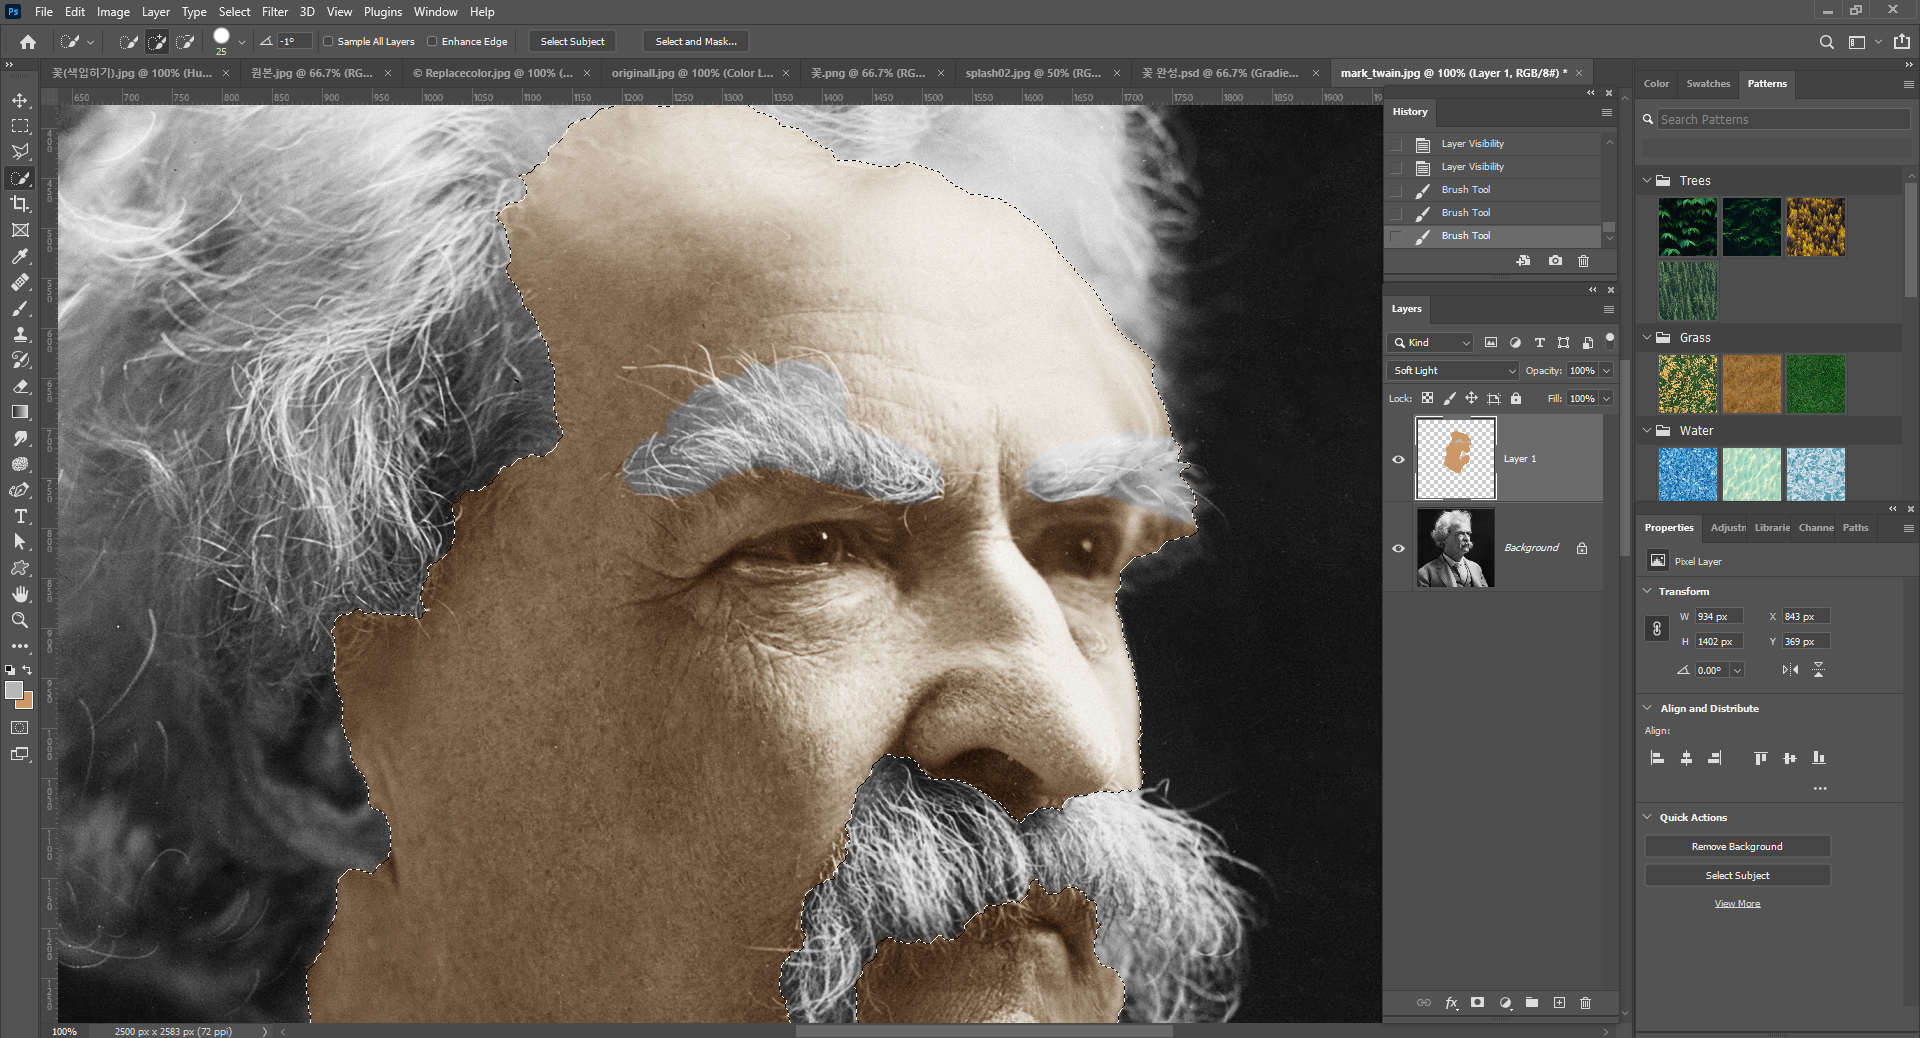Add layer style with fx icon
Screen dimensions: 1920x1038
[1451, 1003]
